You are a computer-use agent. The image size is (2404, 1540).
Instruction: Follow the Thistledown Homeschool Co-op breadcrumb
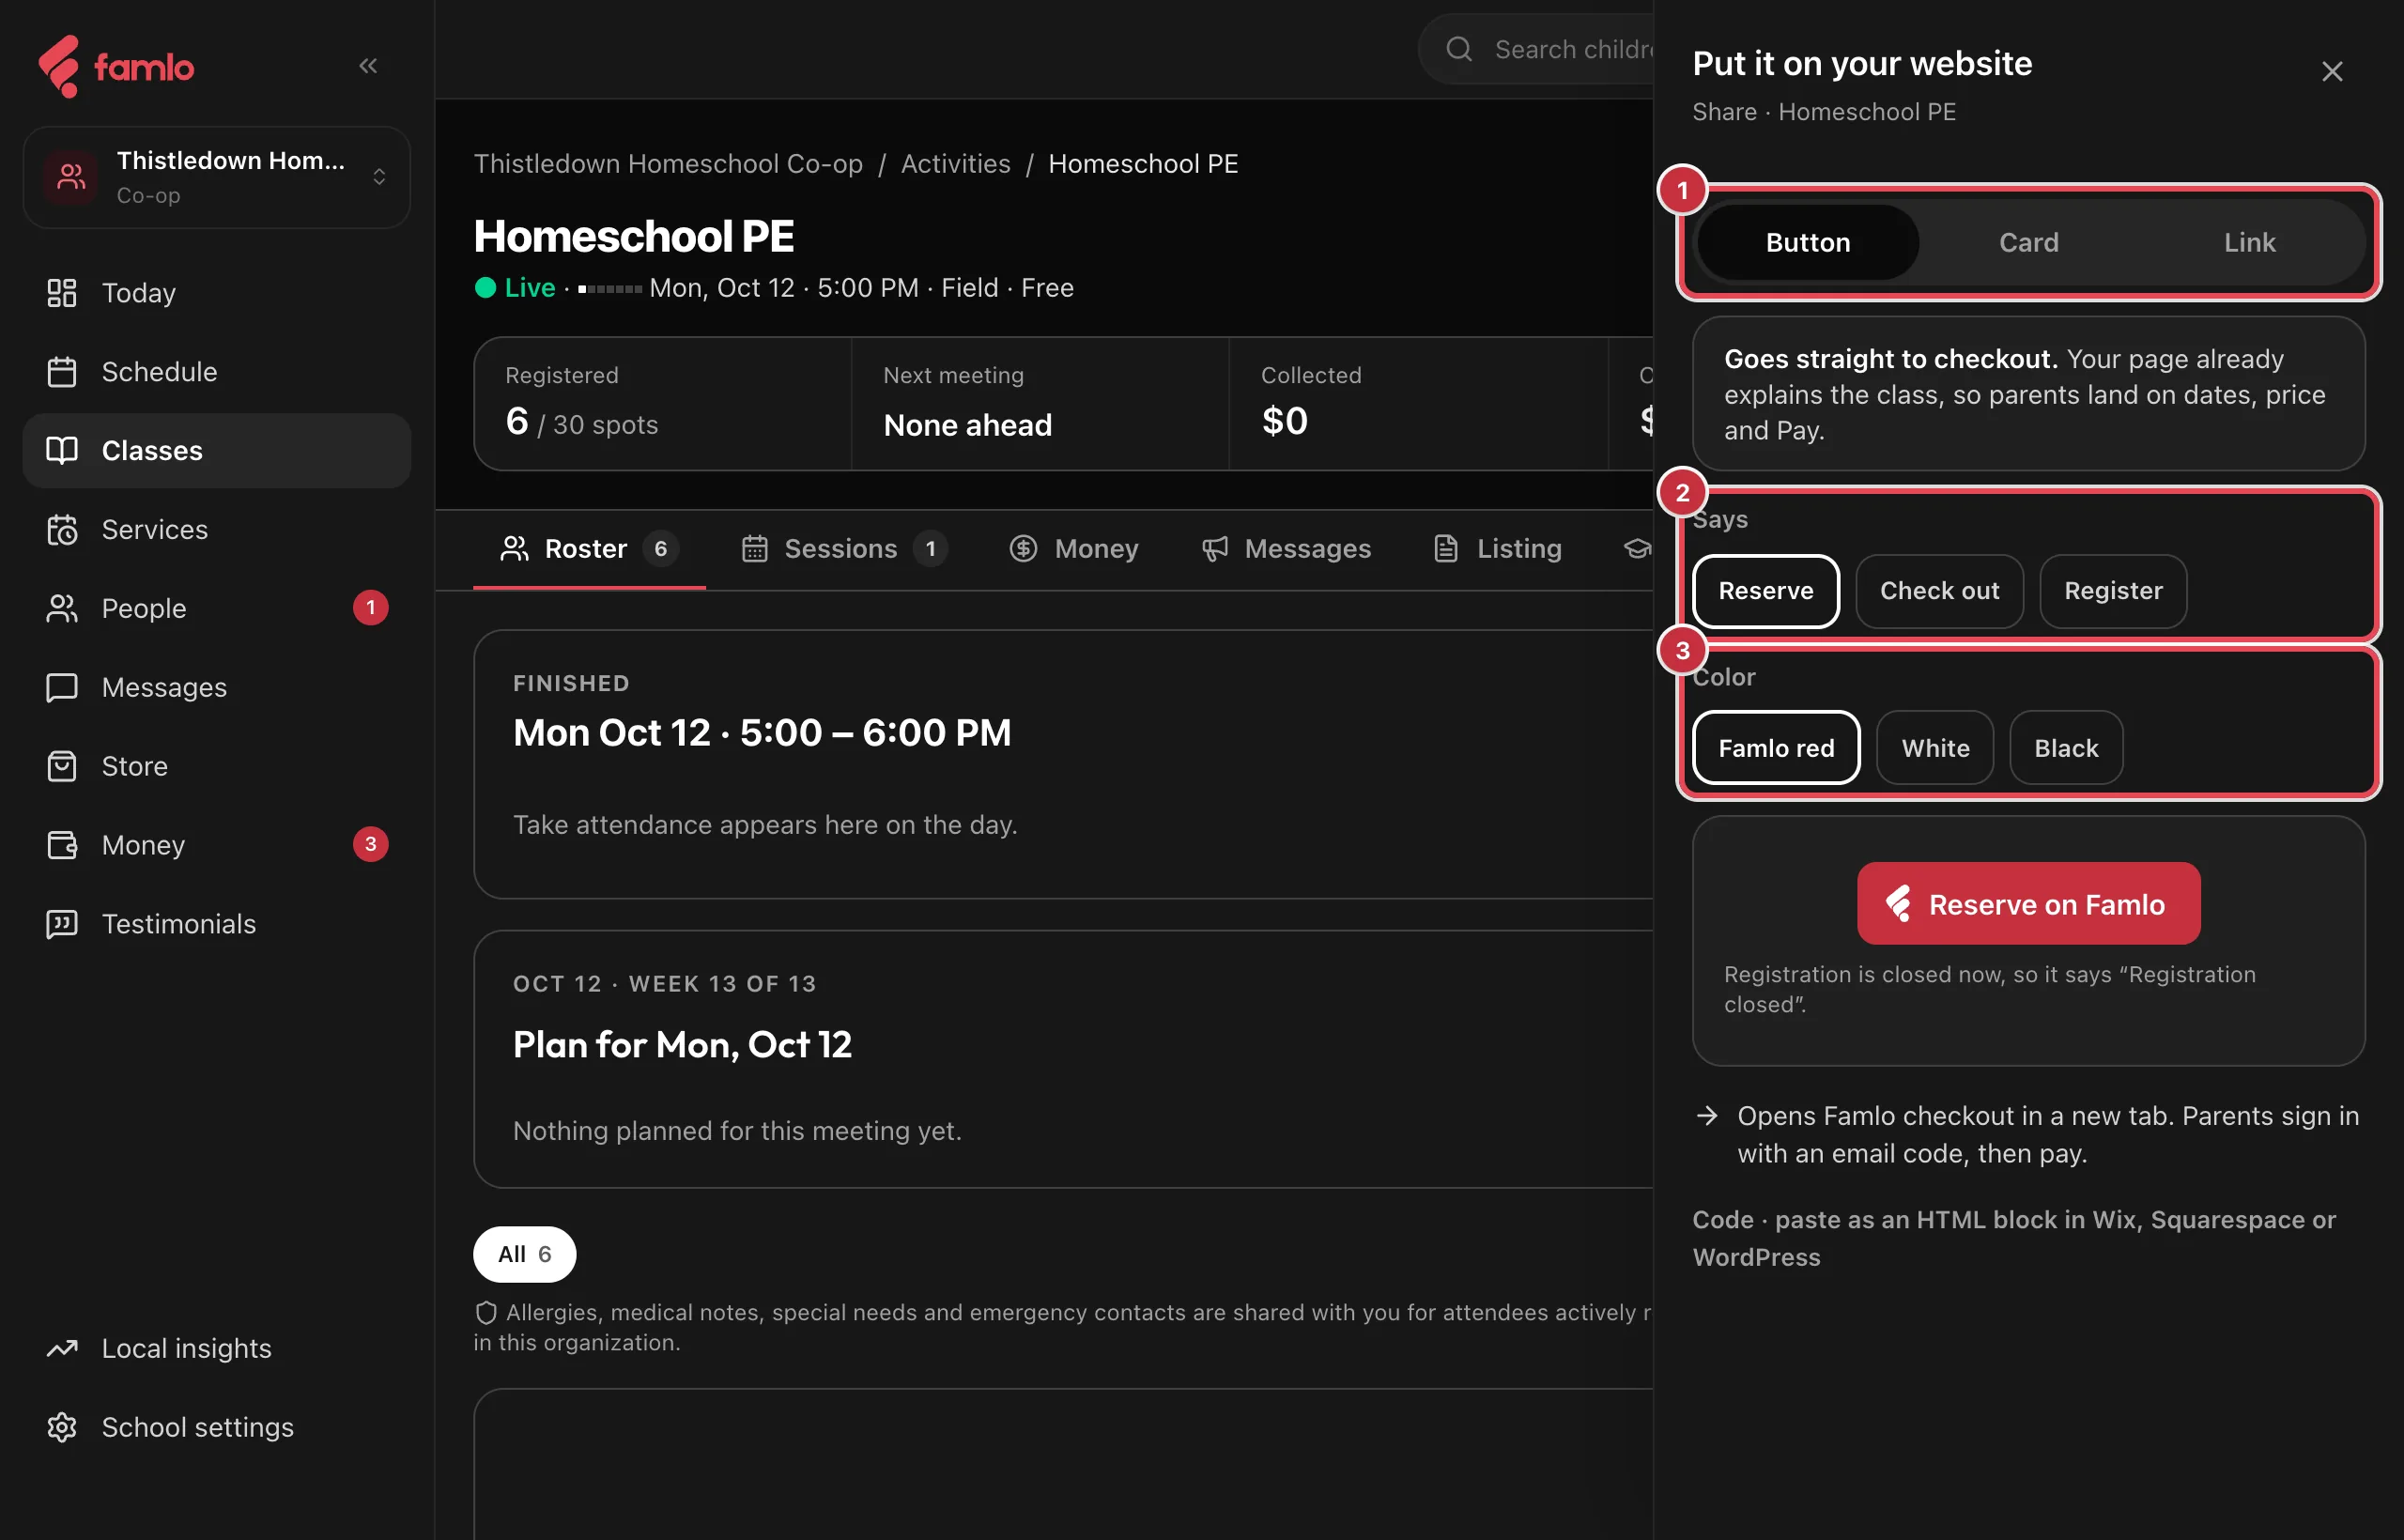pos(668,164)
